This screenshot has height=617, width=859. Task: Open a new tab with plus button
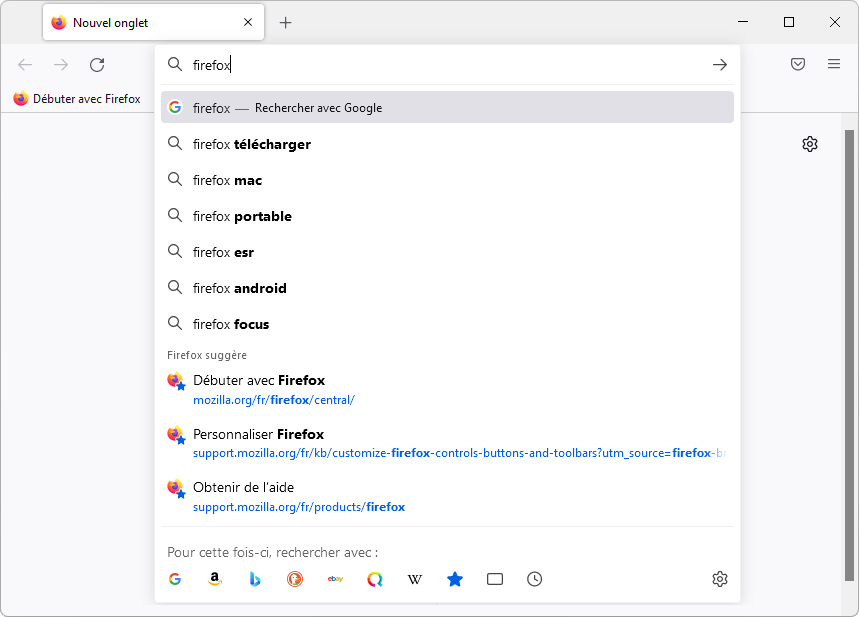(285, 22)
